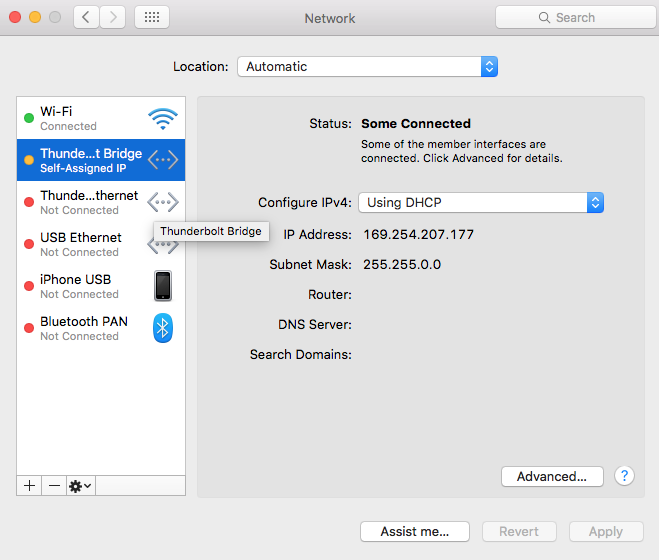
Task: Click the Wi-Fi signal icon in sidebar
Action: point(162,118)
